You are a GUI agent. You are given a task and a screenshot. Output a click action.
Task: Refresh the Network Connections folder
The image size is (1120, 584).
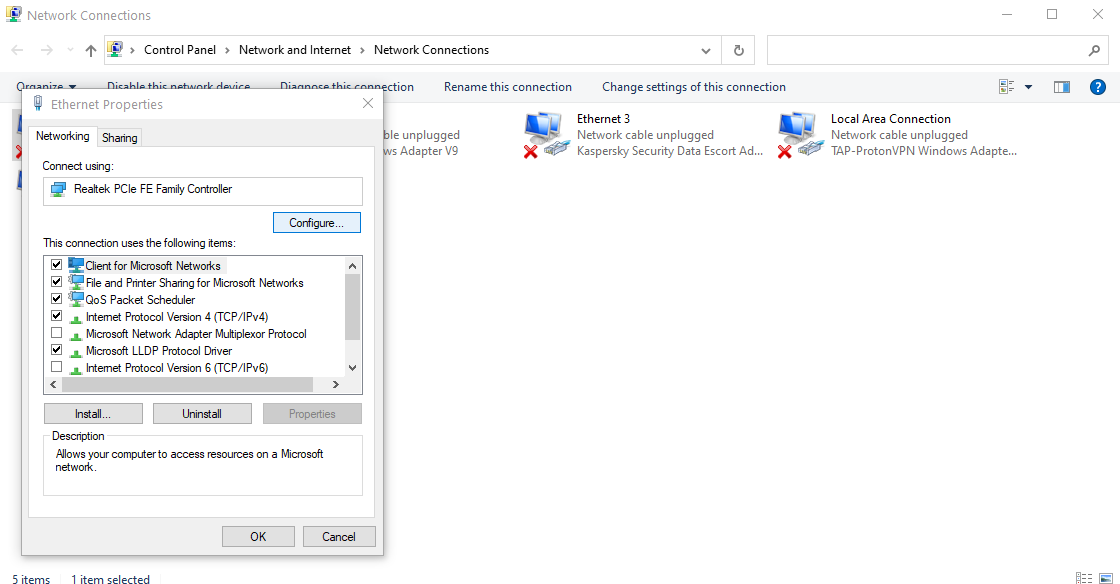(x=739, y=50)
